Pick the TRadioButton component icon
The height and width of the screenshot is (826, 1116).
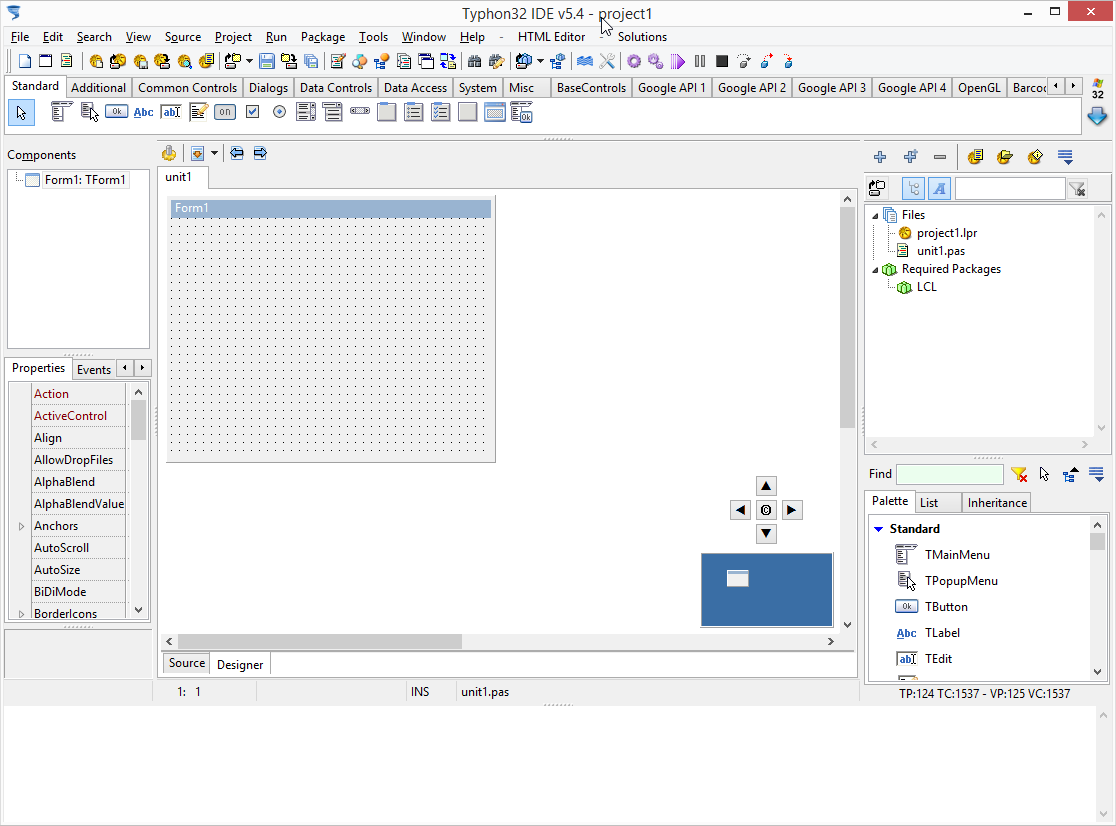279,112
